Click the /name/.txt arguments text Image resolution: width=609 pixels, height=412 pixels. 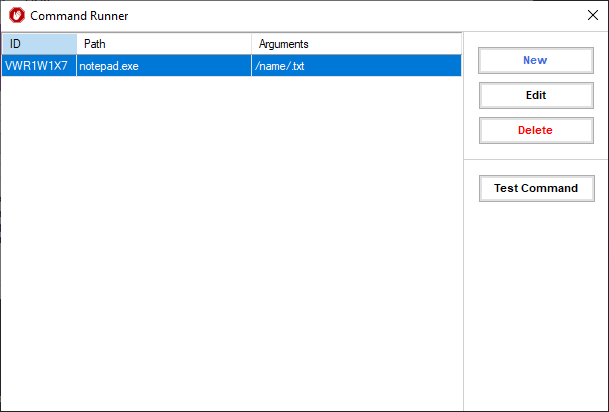(x=279, y=66)
